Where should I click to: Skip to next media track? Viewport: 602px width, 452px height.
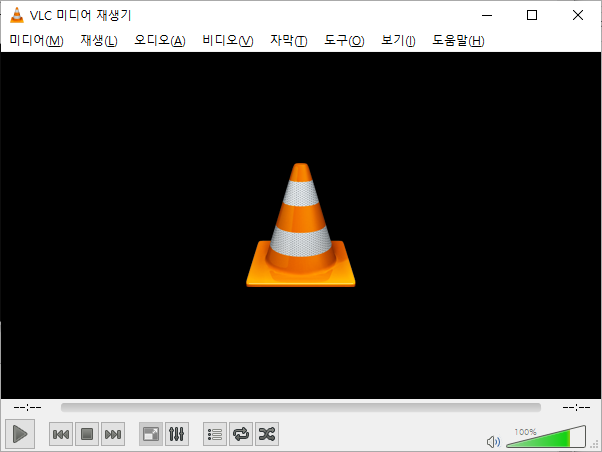113,434
